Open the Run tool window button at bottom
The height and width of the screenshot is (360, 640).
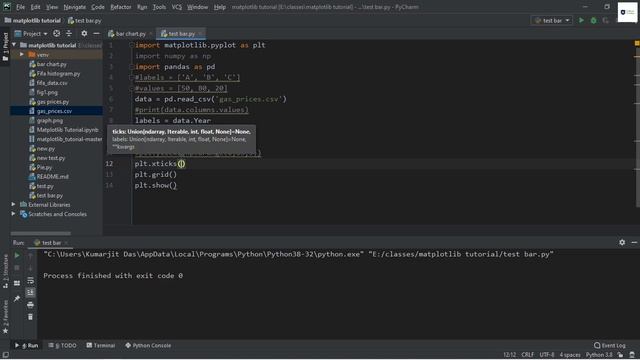(x=27, y=345)
